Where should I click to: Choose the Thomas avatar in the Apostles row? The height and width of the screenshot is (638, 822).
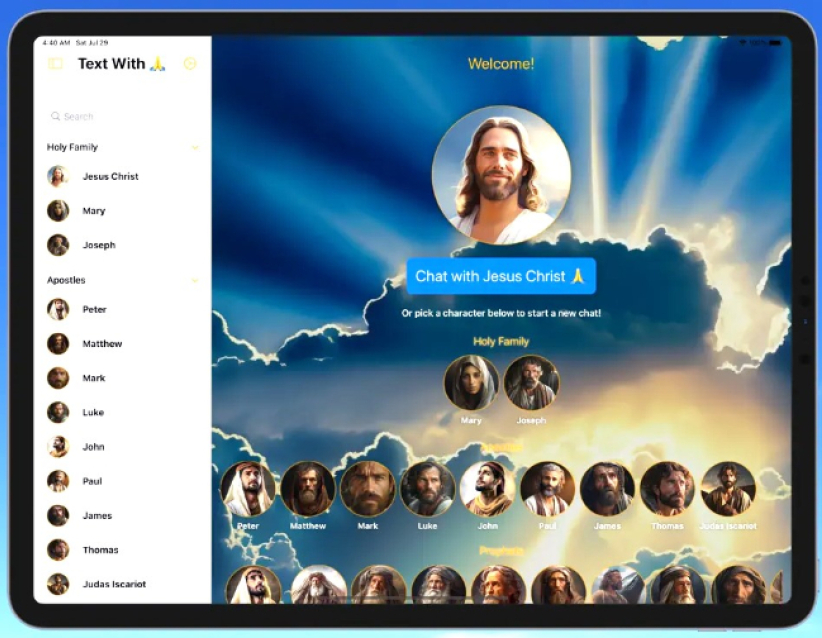pos(667,489)
